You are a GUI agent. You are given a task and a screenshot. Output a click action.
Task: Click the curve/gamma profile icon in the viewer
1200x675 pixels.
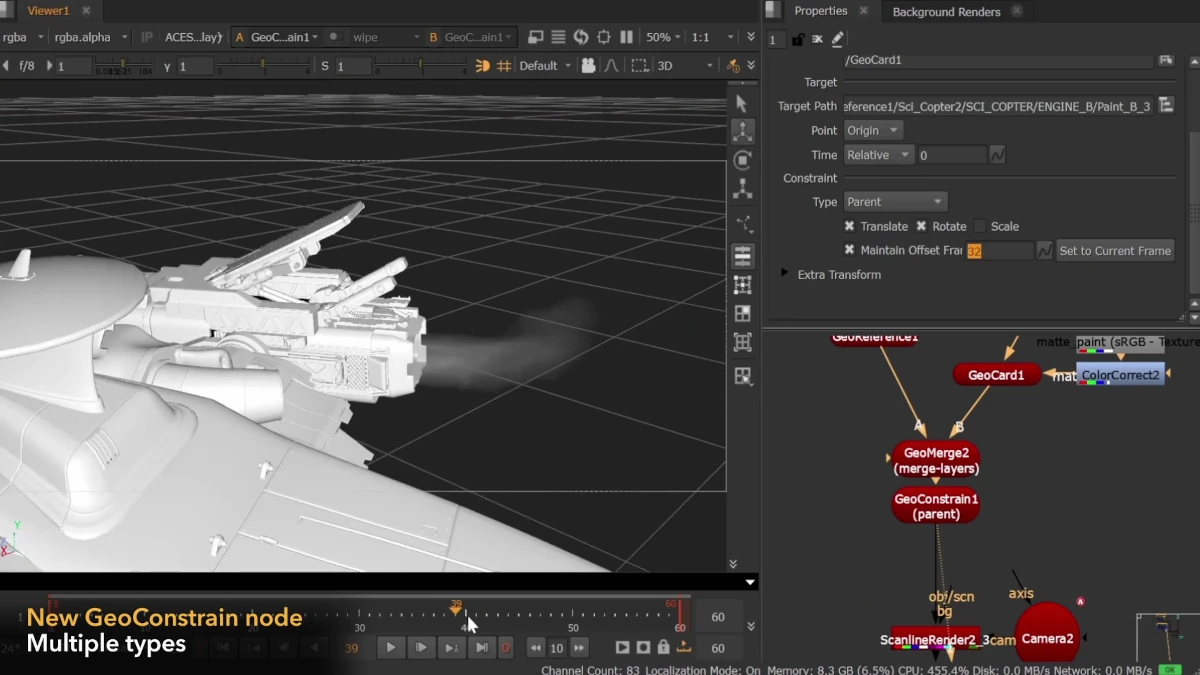612,66
